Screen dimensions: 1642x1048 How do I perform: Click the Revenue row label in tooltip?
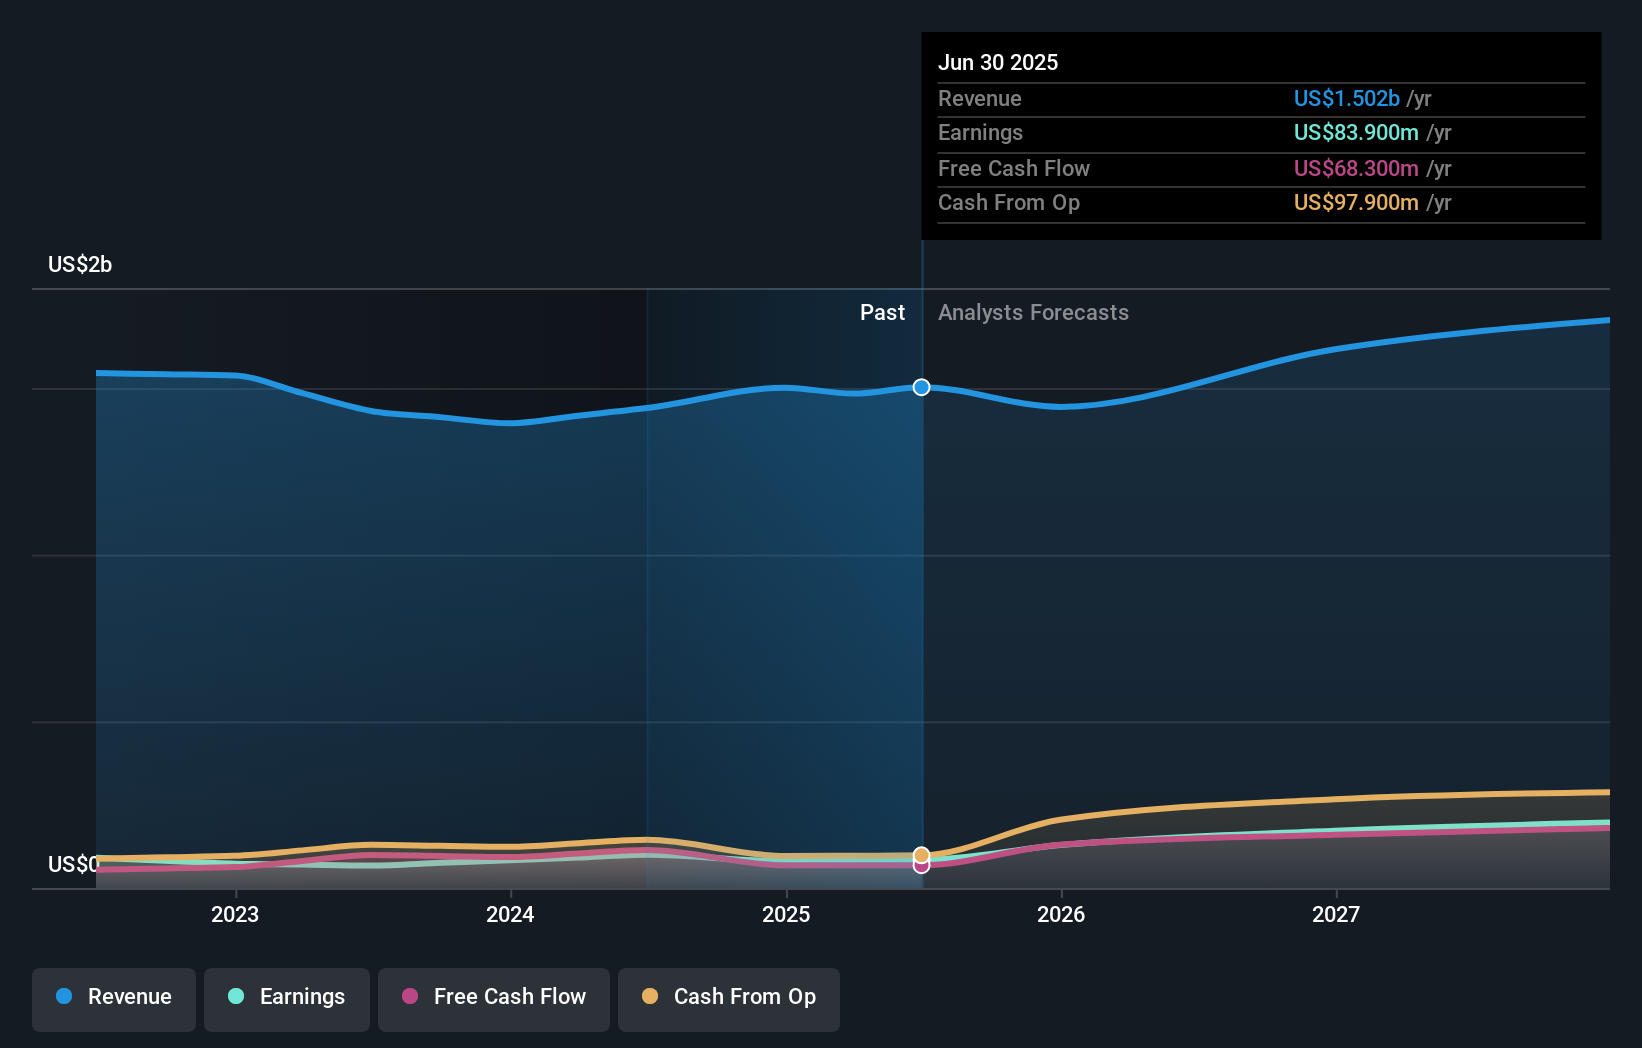click(980, 98)
